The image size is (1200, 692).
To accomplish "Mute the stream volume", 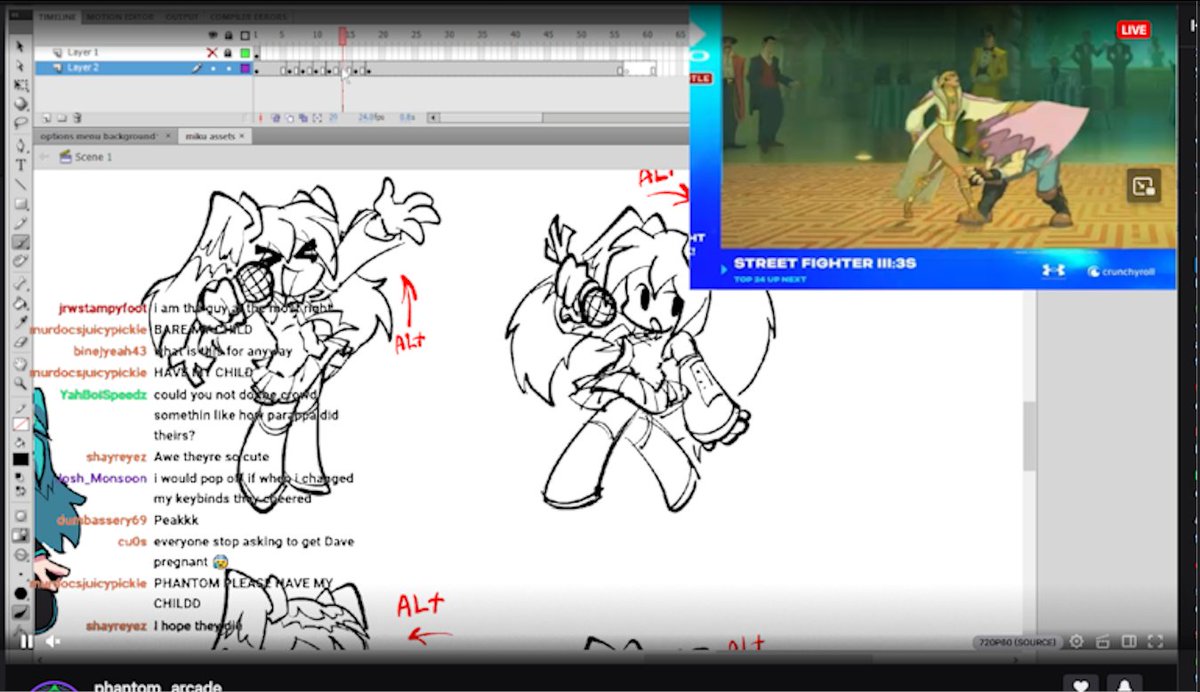I will point(53,641).
